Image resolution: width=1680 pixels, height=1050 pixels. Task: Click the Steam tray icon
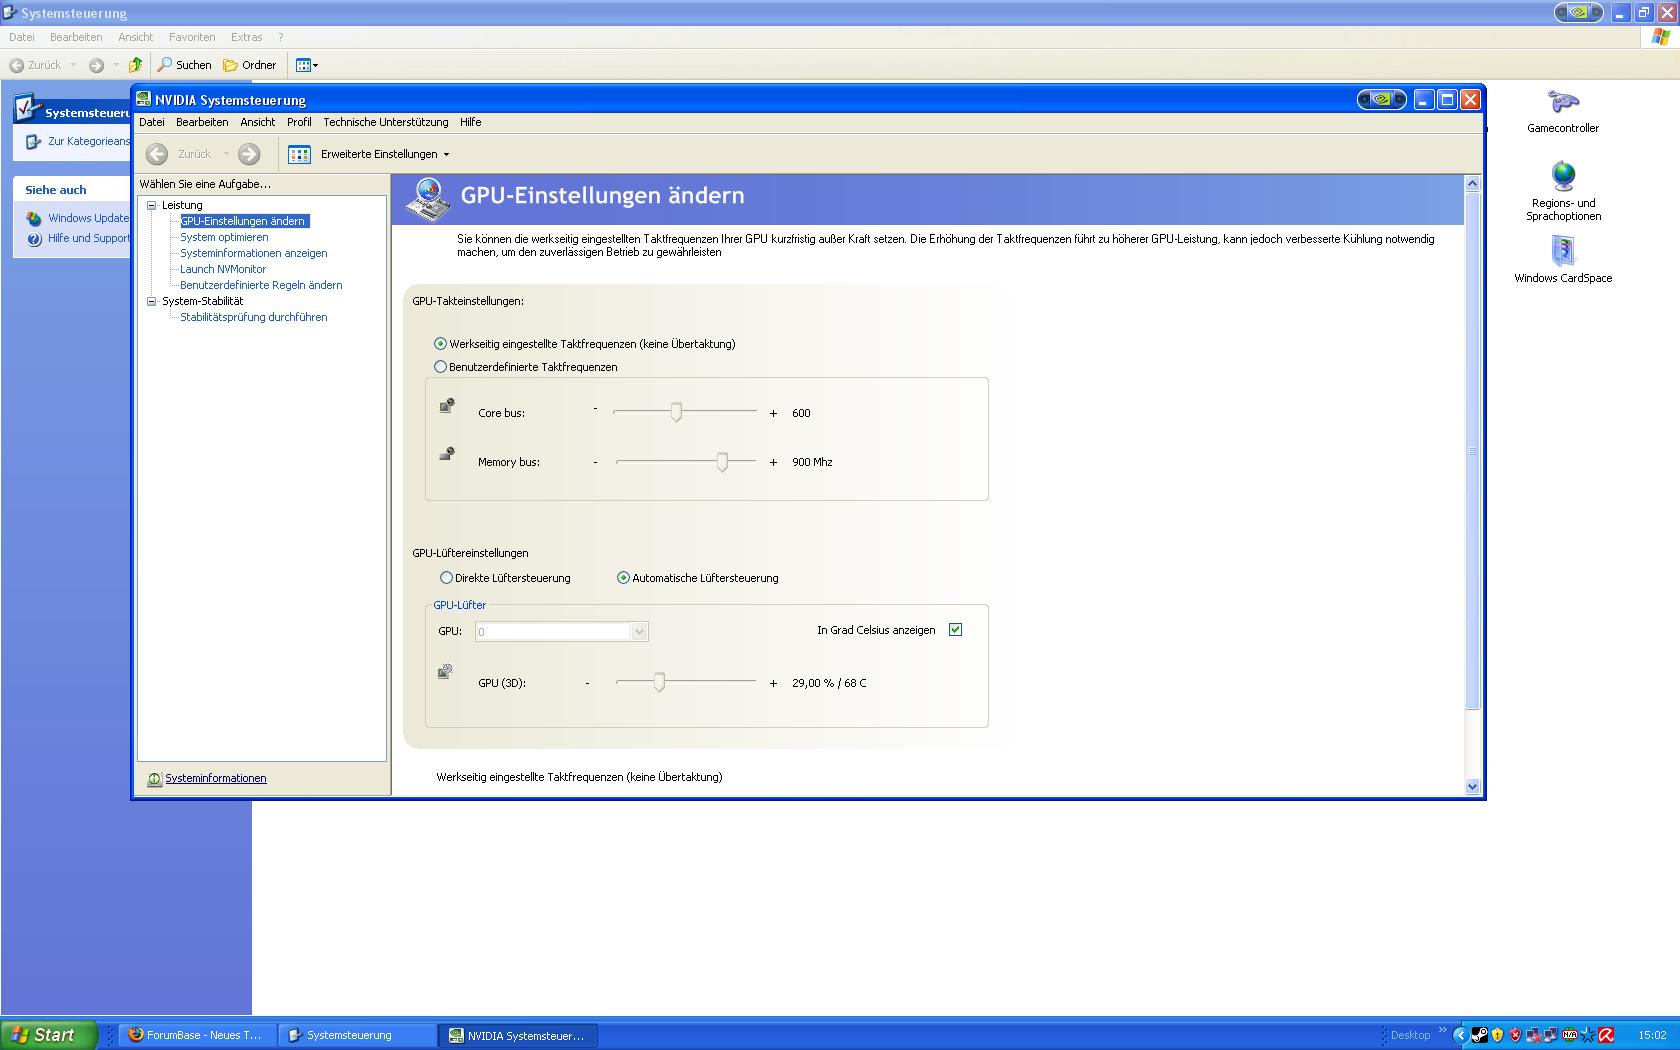[1479, 1035]
